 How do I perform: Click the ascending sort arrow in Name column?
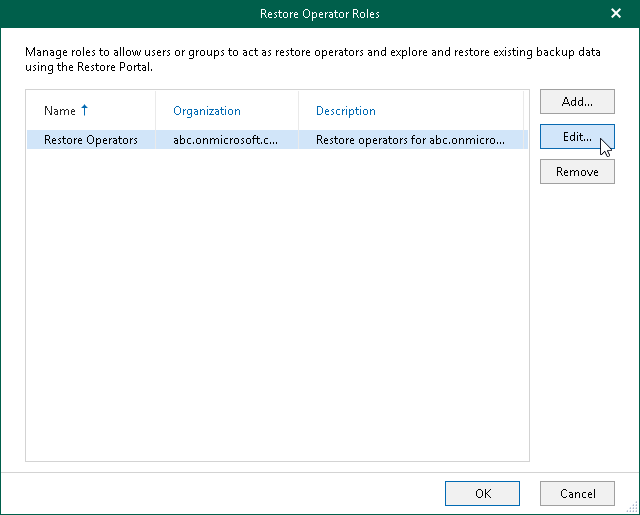coord(85,110)
